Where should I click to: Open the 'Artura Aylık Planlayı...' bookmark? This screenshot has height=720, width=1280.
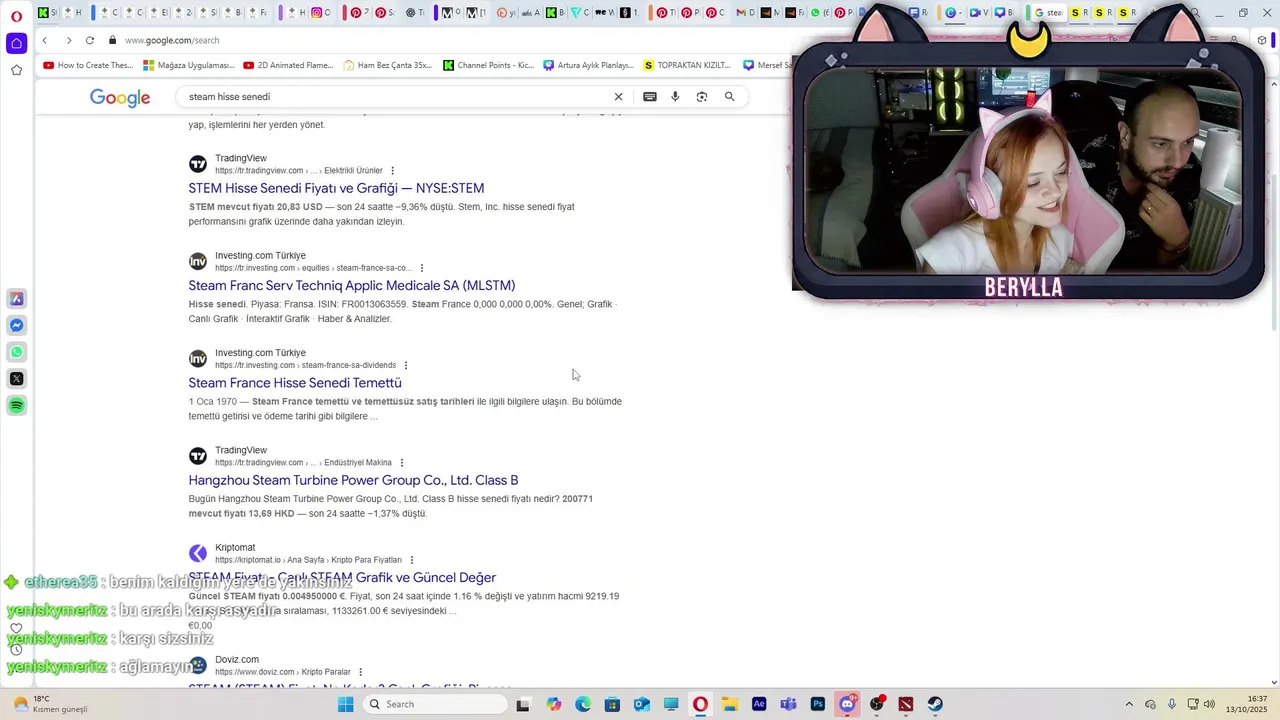pyautogui.click(x=589, y=65)
